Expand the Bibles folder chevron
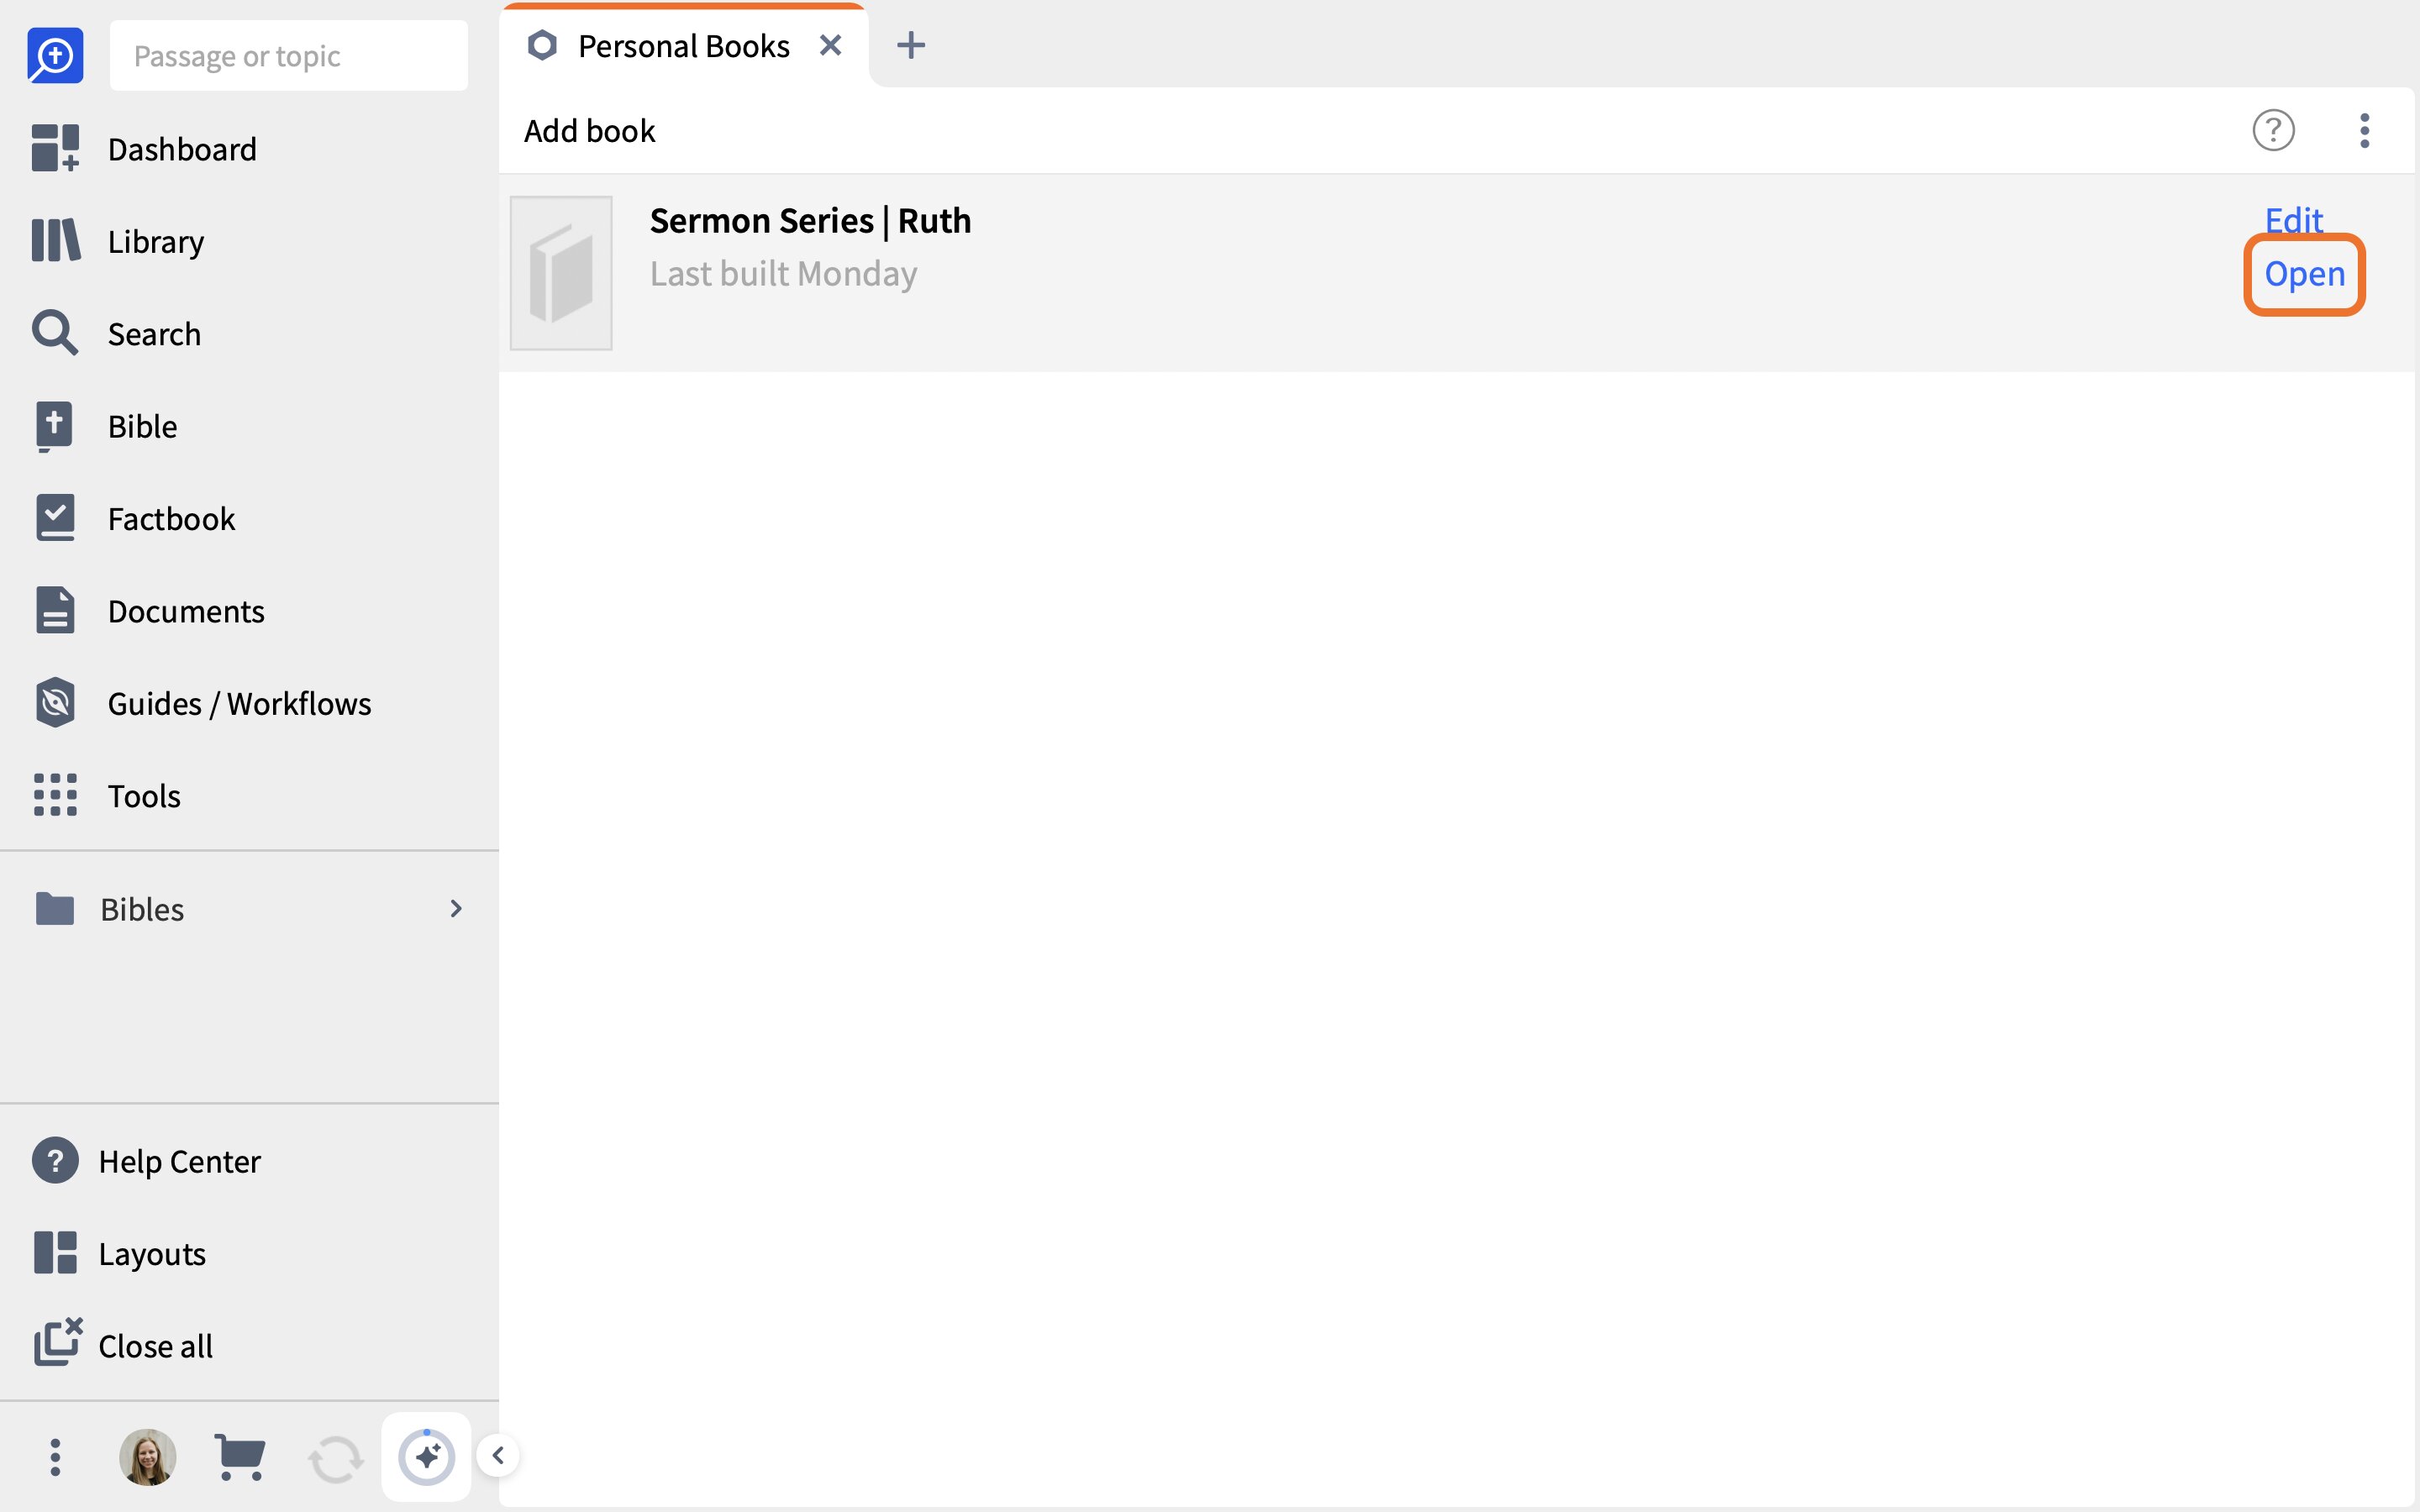The image size is (2420, 1512). click(456, 908)
